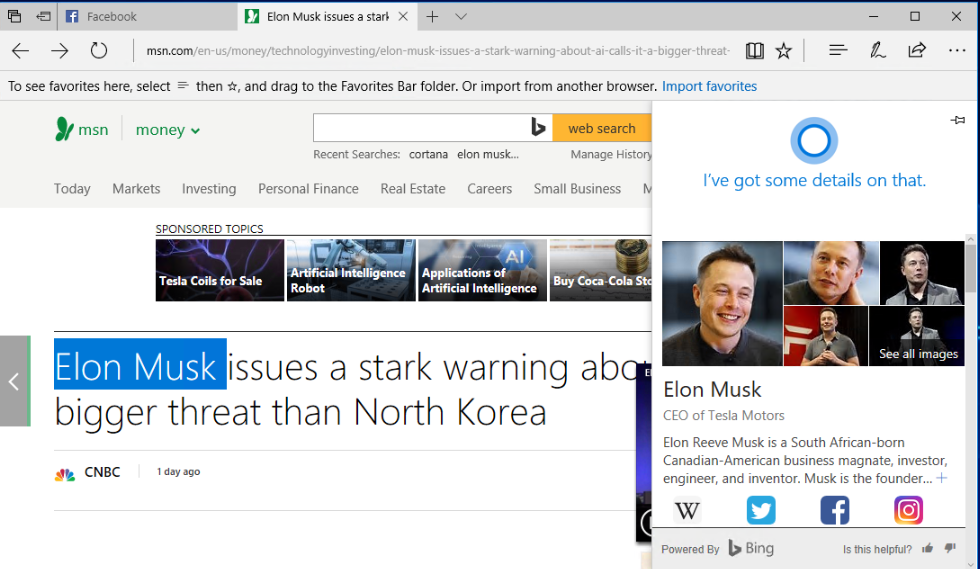
Task: Click the 'Elon Musk' name in Cortana pane
Action: 712,390
